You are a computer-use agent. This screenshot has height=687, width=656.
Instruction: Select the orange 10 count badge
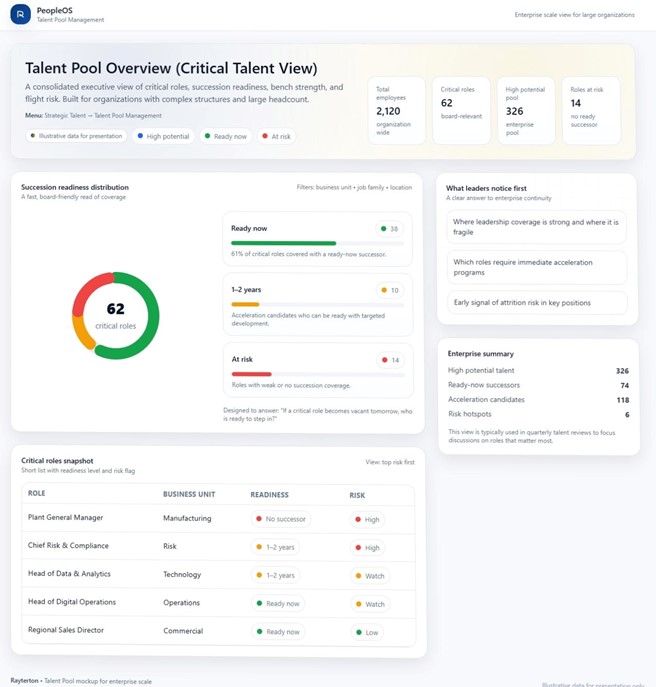click(x=389, y=291)
